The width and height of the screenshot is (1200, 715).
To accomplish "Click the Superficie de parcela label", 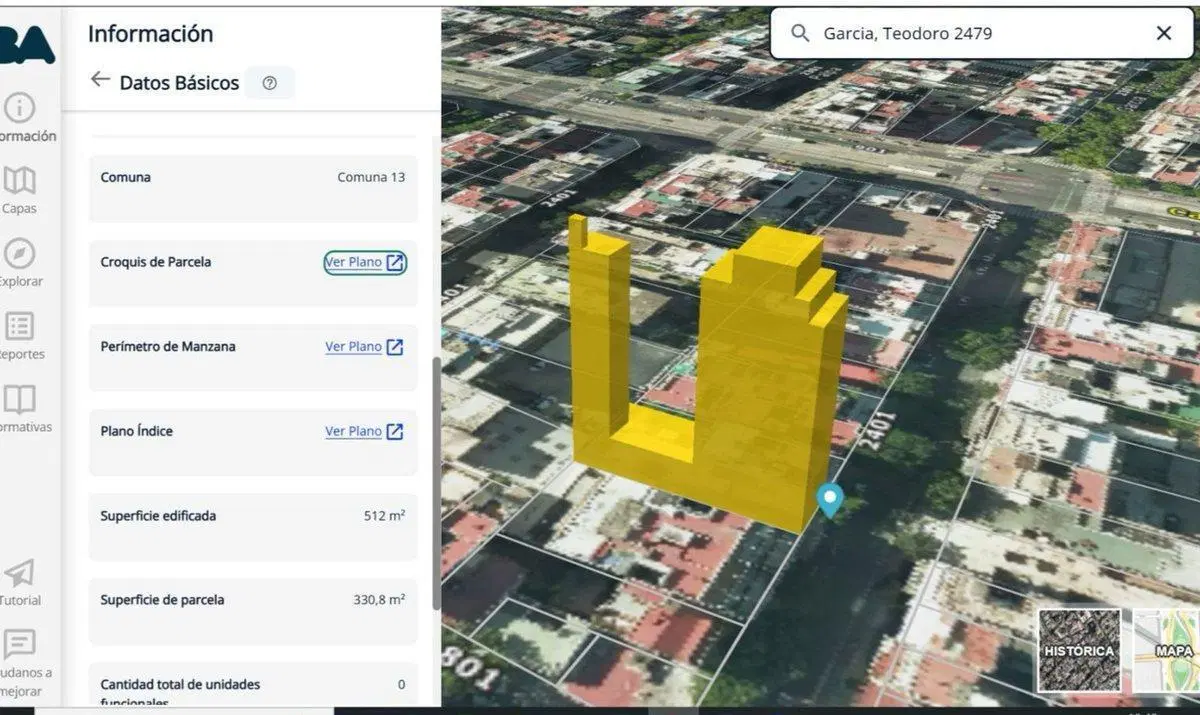I will 162,600.
